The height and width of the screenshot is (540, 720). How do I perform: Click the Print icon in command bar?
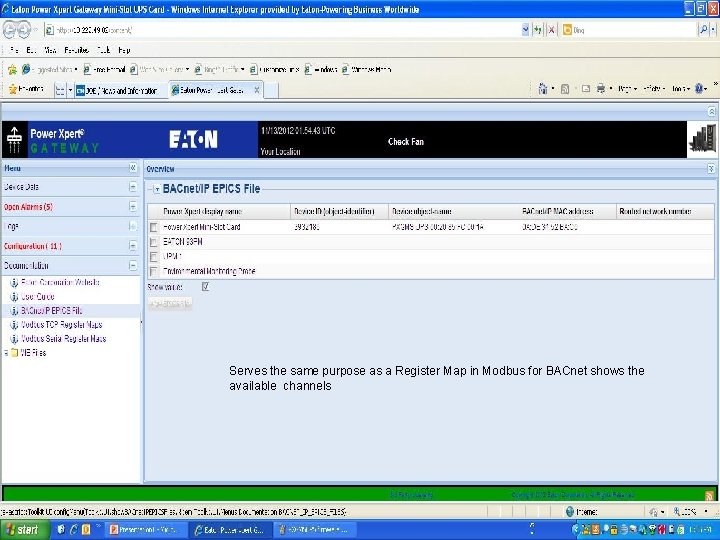point(601,89)
